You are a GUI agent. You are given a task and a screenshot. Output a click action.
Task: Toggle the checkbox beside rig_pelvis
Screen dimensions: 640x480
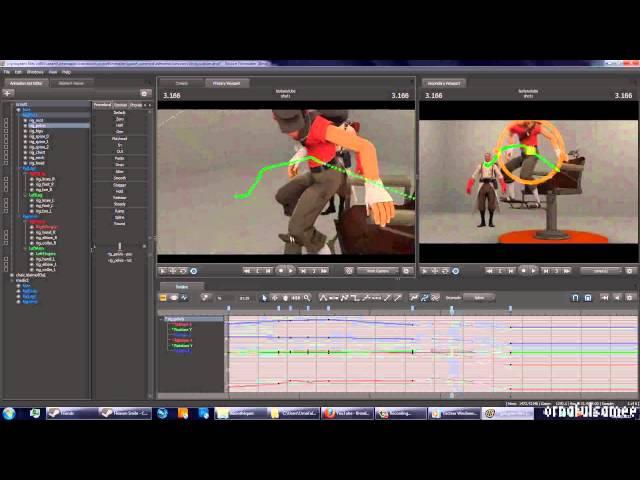click(6, 126)
